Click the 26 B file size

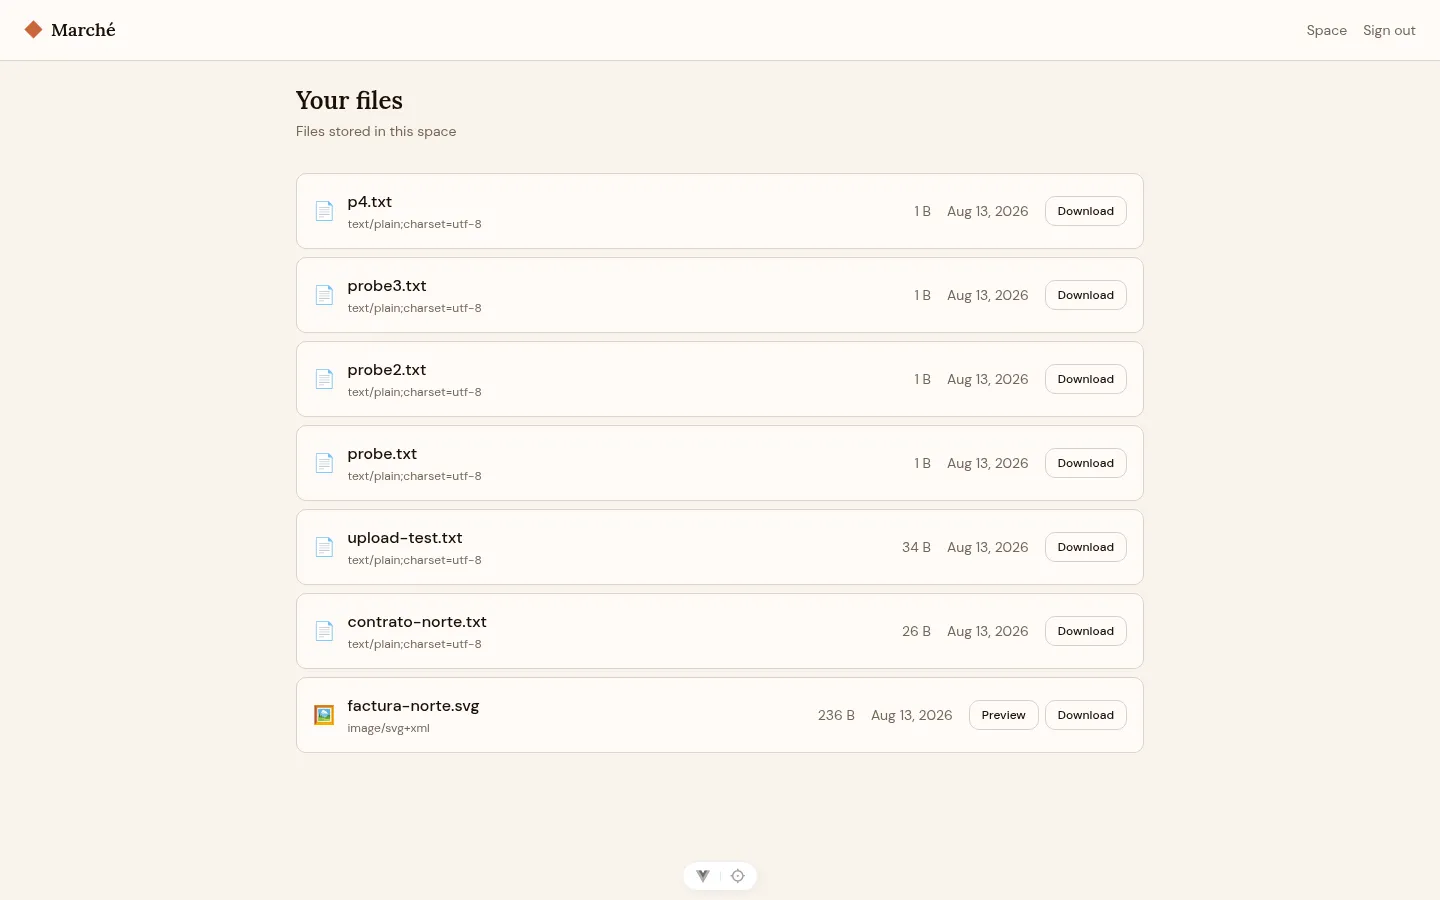pyautogui.click(x=916, y=631)
